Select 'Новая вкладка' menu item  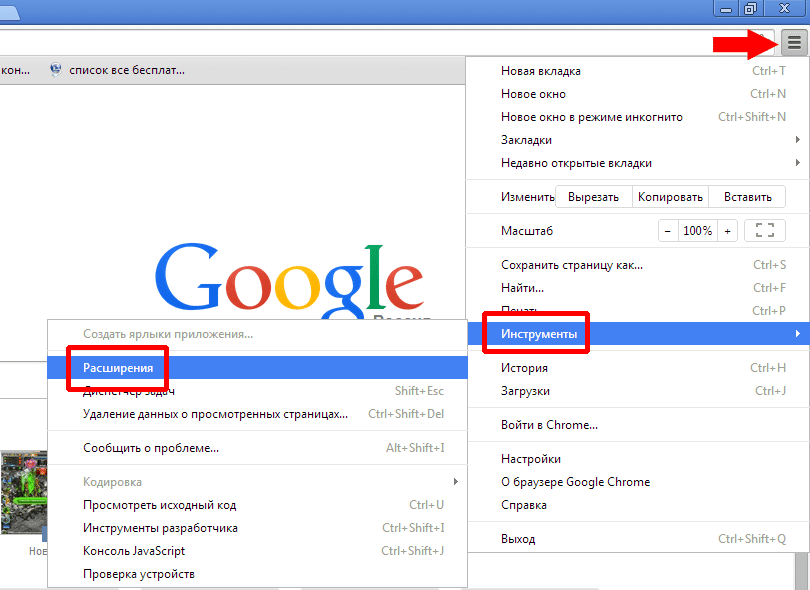(638, 71)
